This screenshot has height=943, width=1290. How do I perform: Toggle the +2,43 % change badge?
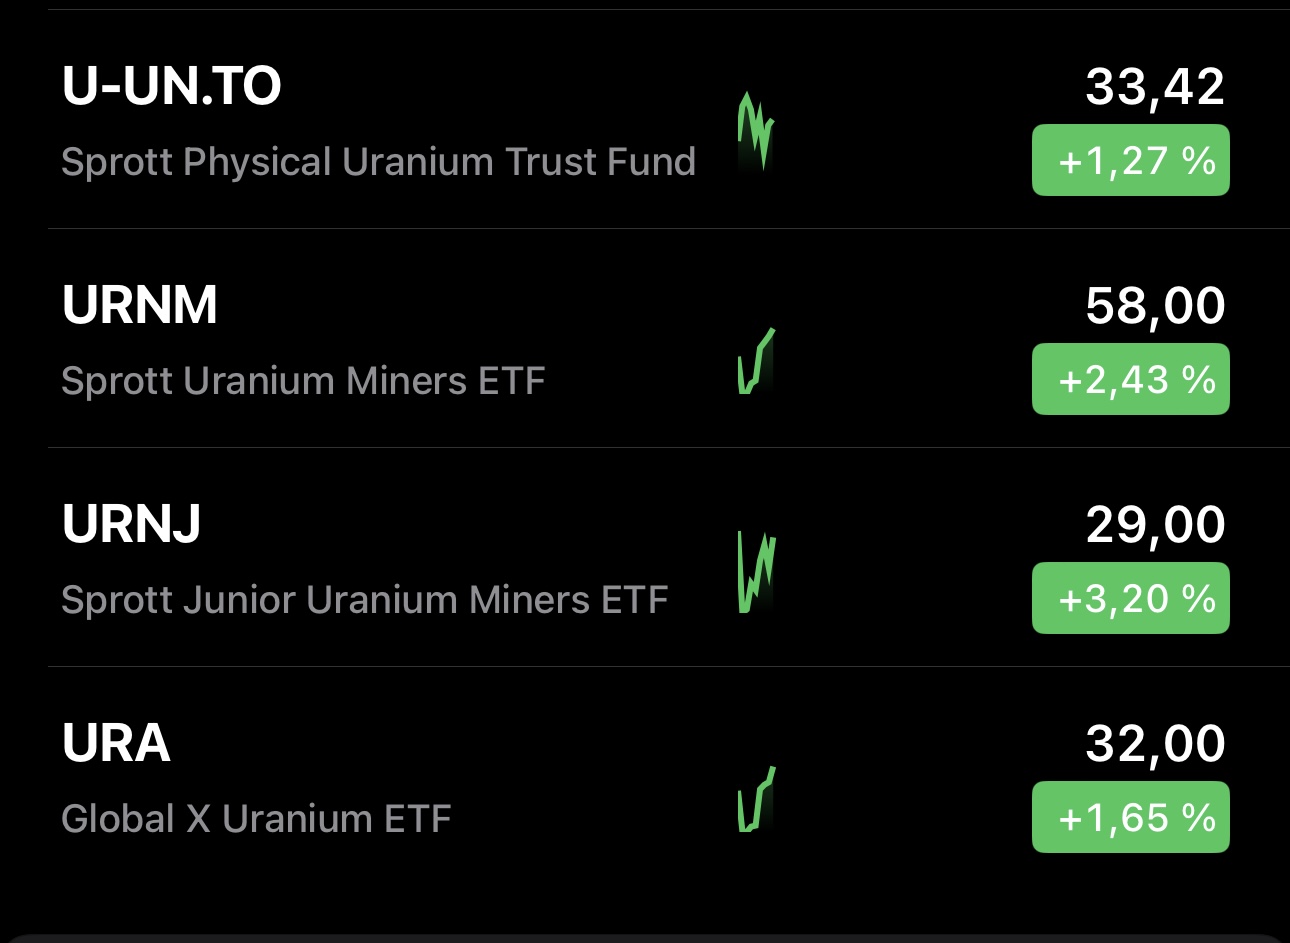click(x=1130, y=379)
